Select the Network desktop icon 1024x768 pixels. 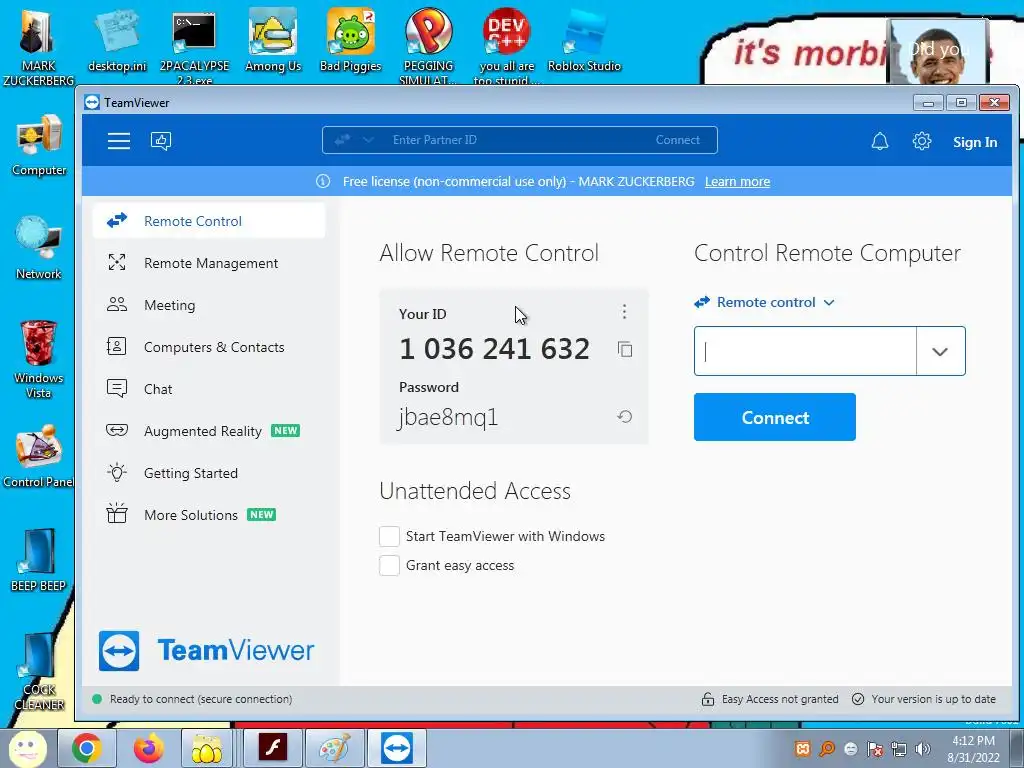point(39,248)
